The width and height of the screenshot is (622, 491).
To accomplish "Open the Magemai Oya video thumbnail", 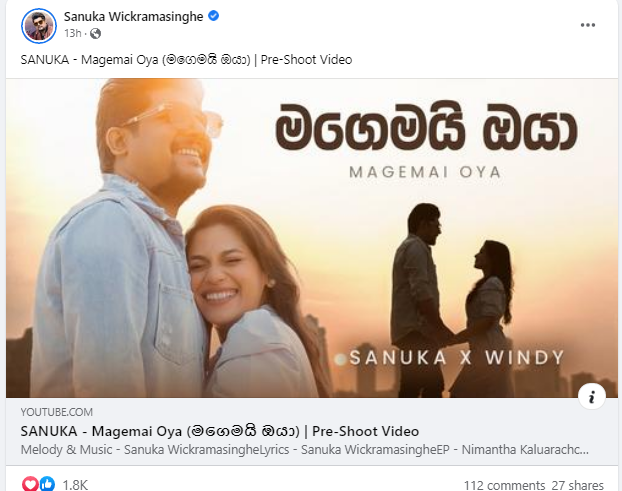I will tap(312, 238).
